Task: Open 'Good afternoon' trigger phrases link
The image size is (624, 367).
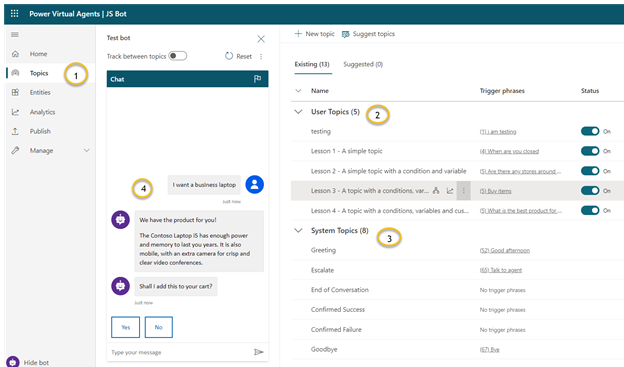Action: 505,250
